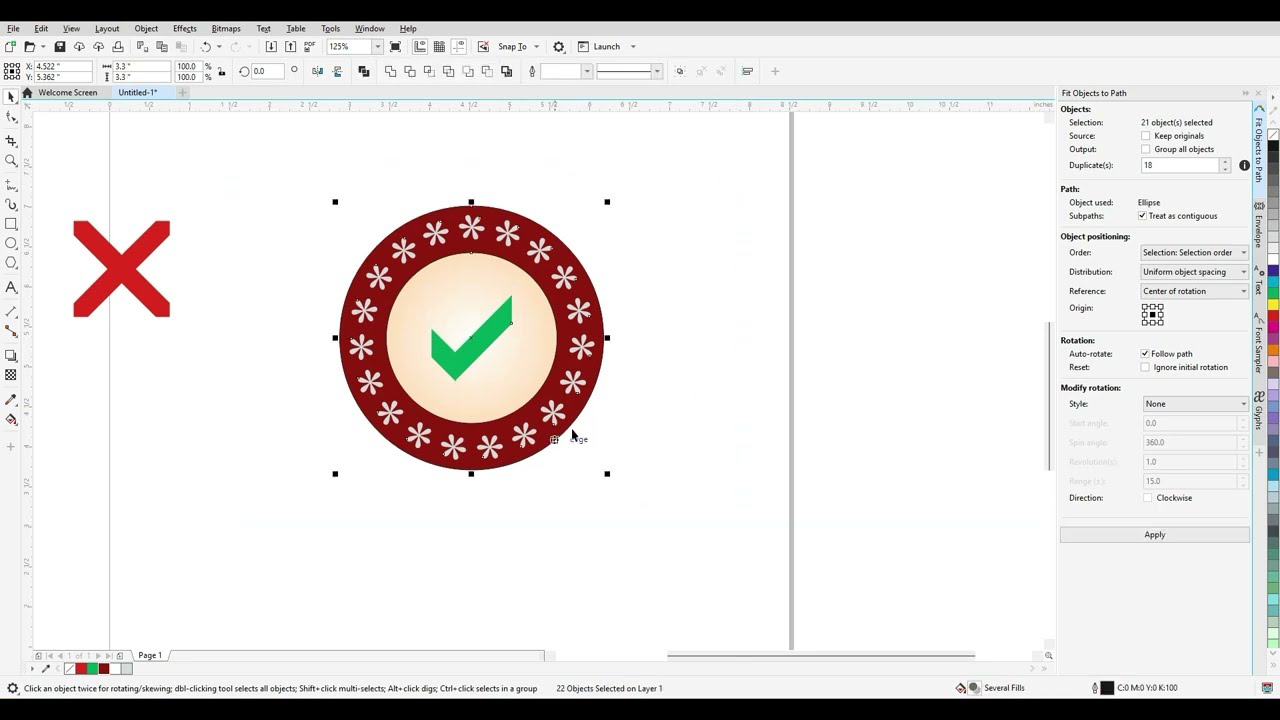Viewport: 1280px width, 720px height.
Task: Open the Distribution dropdown
Action: tap(1195, 272)
